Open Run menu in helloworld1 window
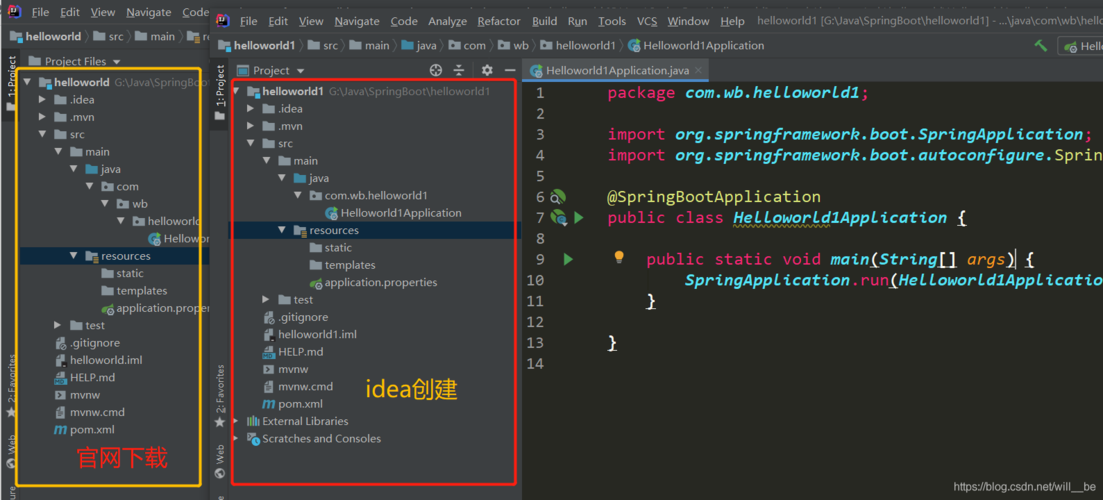 click(x=578, y=21)
